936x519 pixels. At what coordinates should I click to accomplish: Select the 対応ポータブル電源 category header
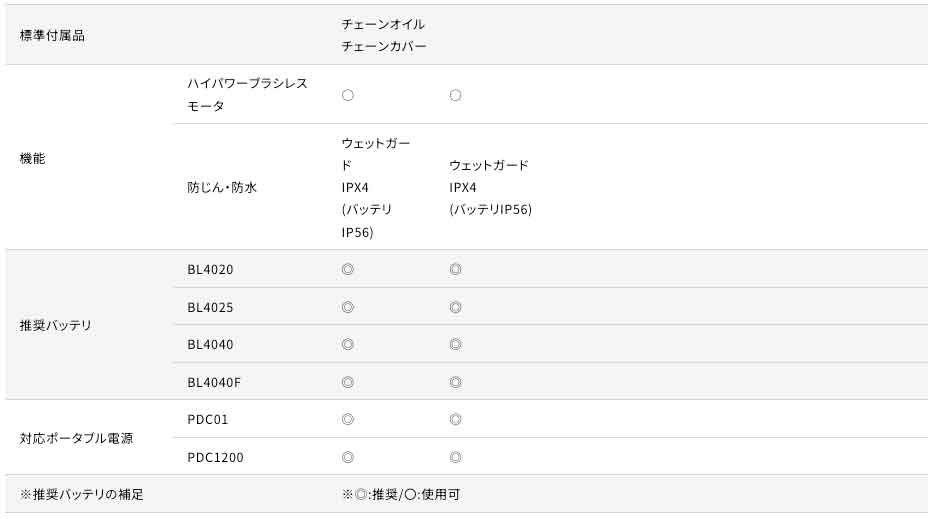pos(76,438)
